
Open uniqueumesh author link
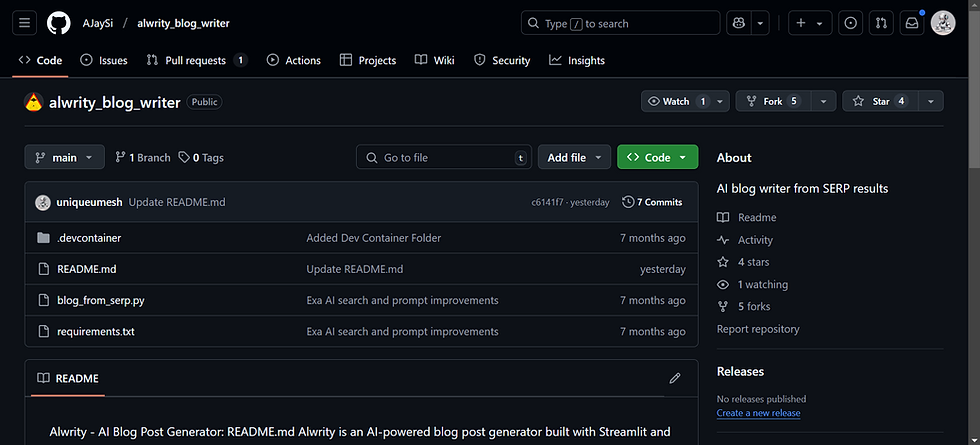click(x=90, y=202)
